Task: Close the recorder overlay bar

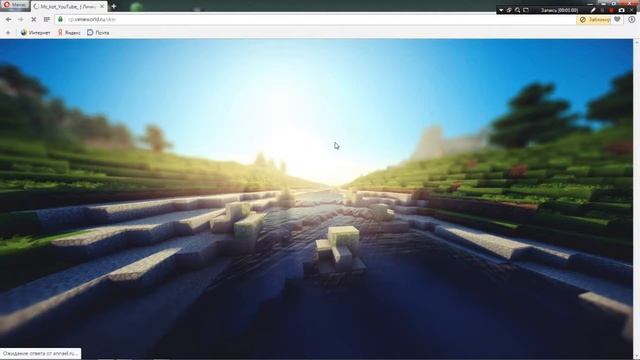Action: 632,10
